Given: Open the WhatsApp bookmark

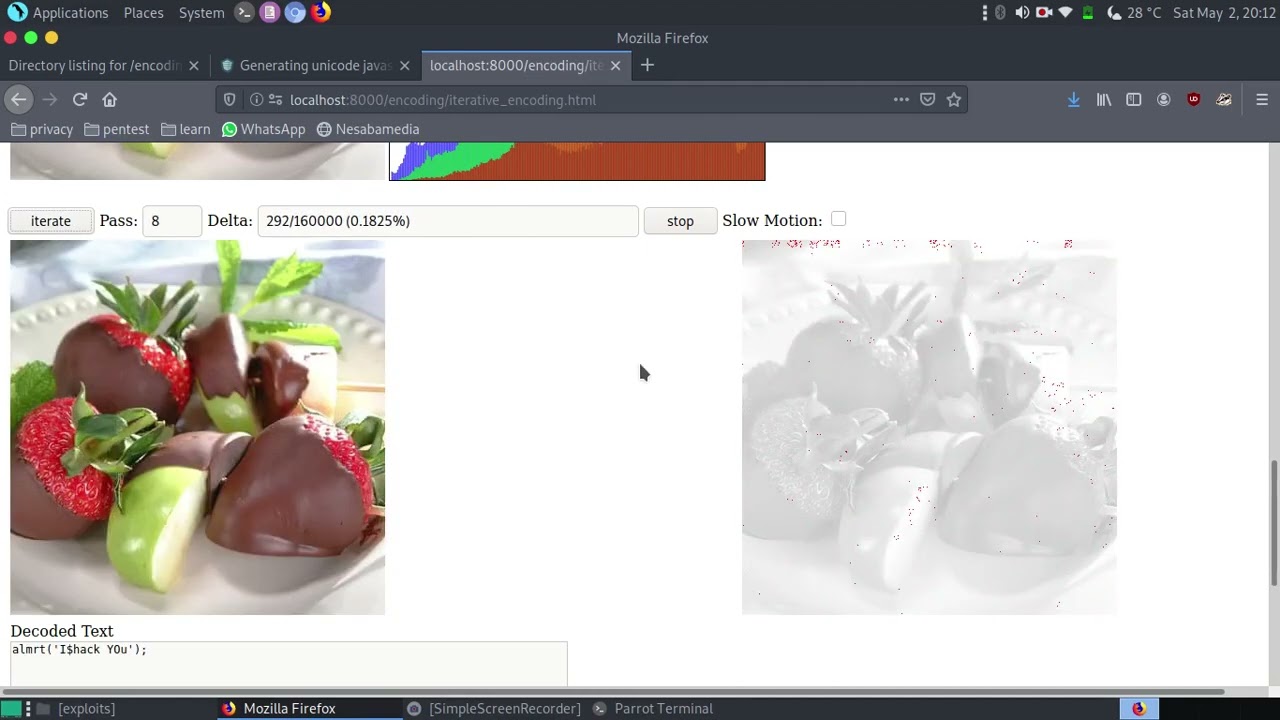Looking at the screenshot, I should pos(264,129).
